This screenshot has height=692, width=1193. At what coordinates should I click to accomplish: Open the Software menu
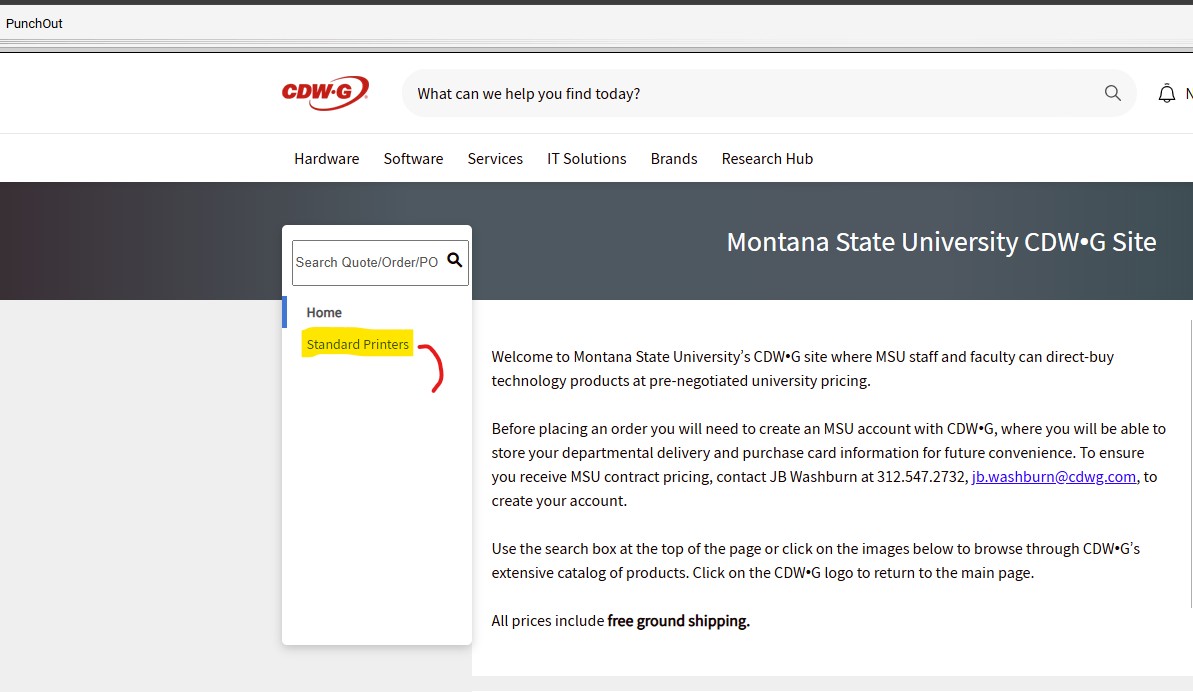[x=413, y=158]
